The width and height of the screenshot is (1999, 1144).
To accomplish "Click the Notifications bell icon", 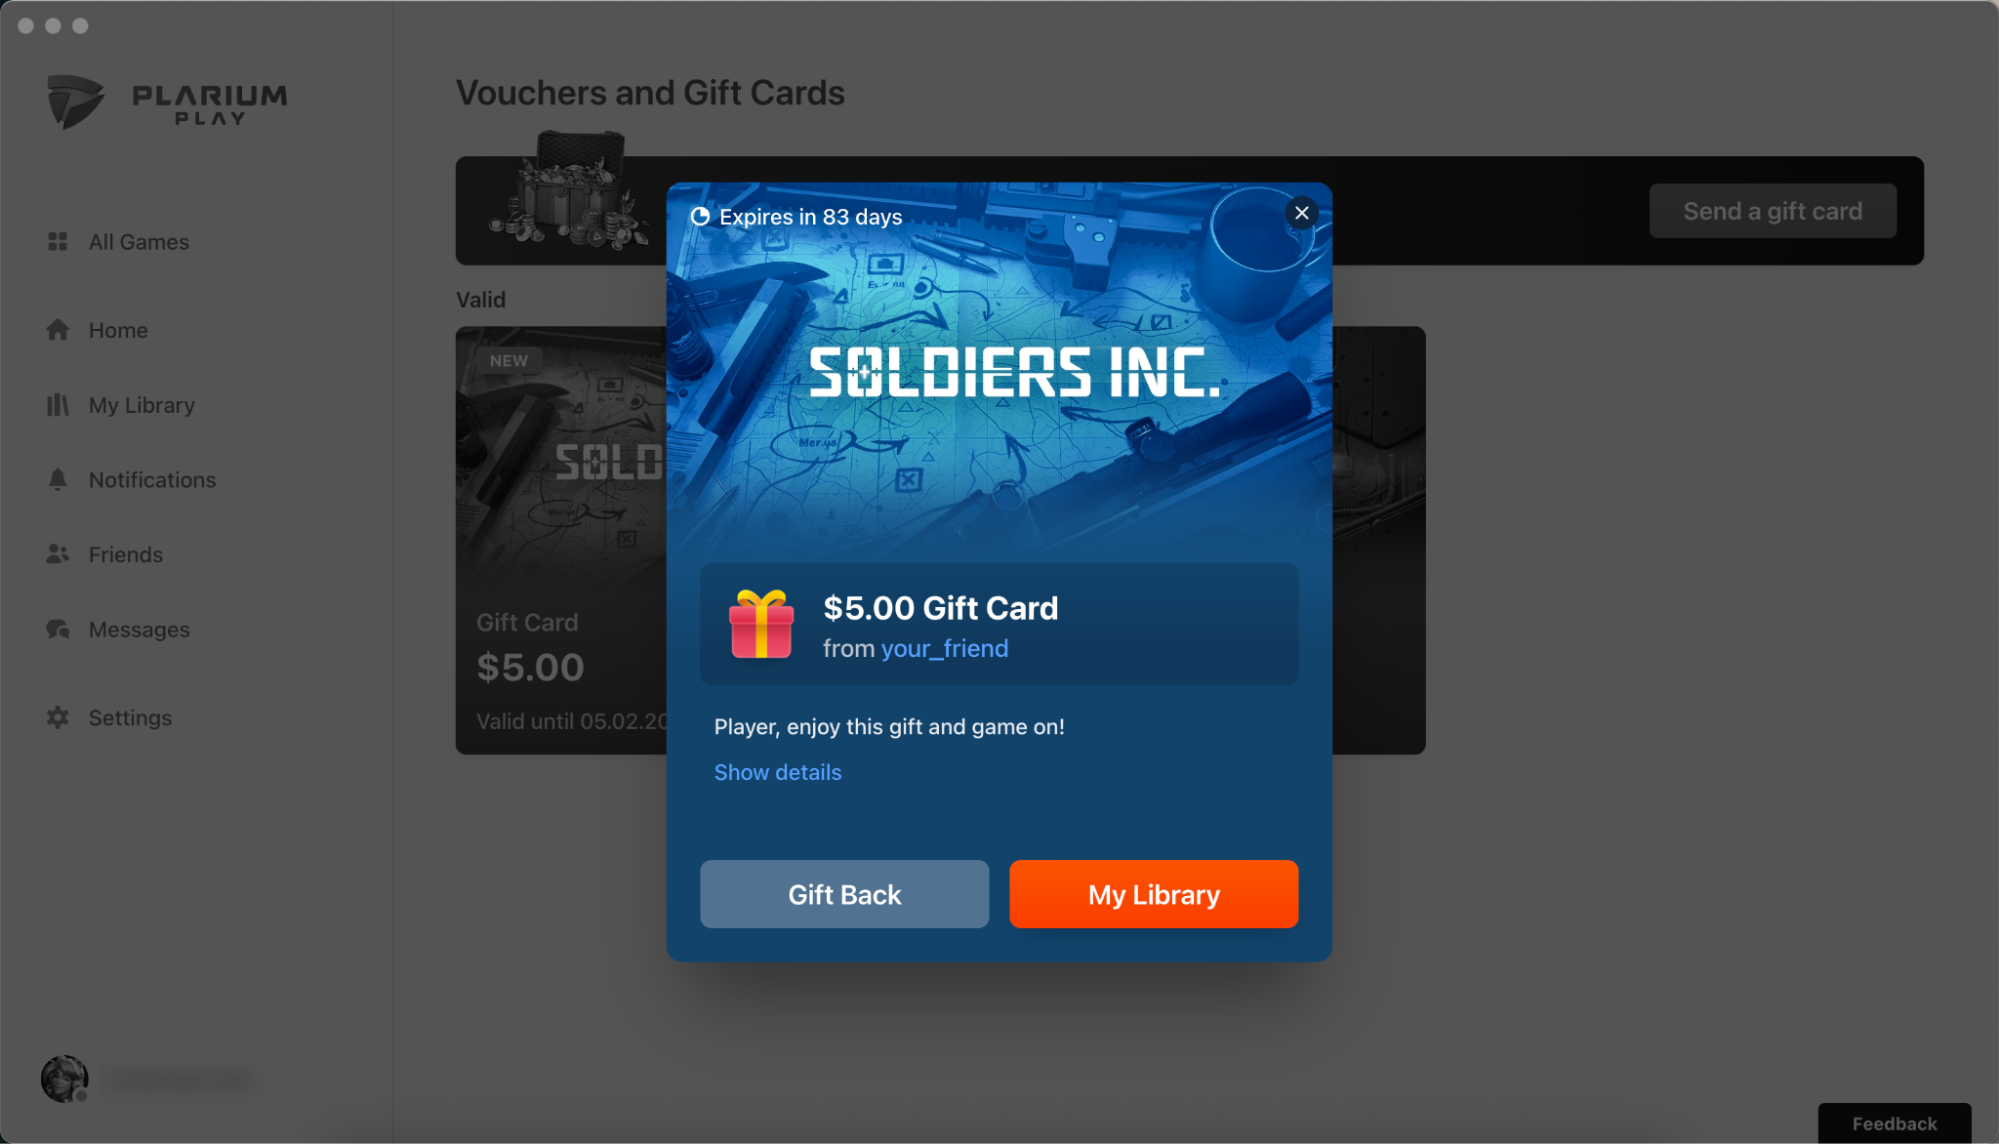I will click(58, 480).
